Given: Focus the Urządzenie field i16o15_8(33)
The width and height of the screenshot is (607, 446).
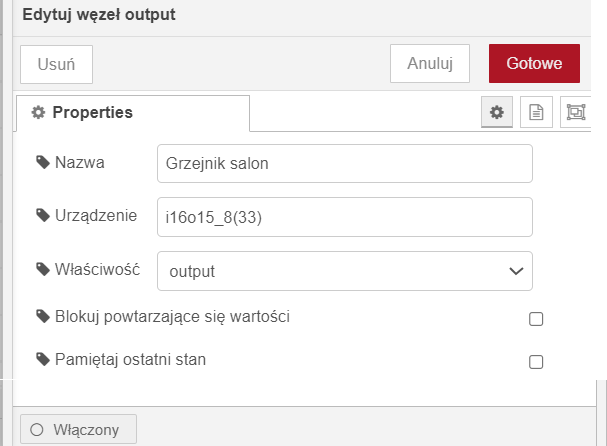Looking at the screenshot, I should click(x=345, y=217).
